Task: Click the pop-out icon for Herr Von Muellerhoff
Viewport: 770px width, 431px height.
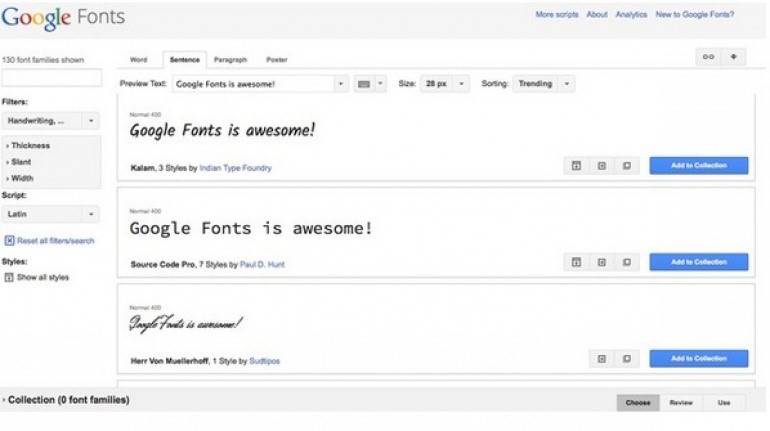Action: (x=627, y=358)
